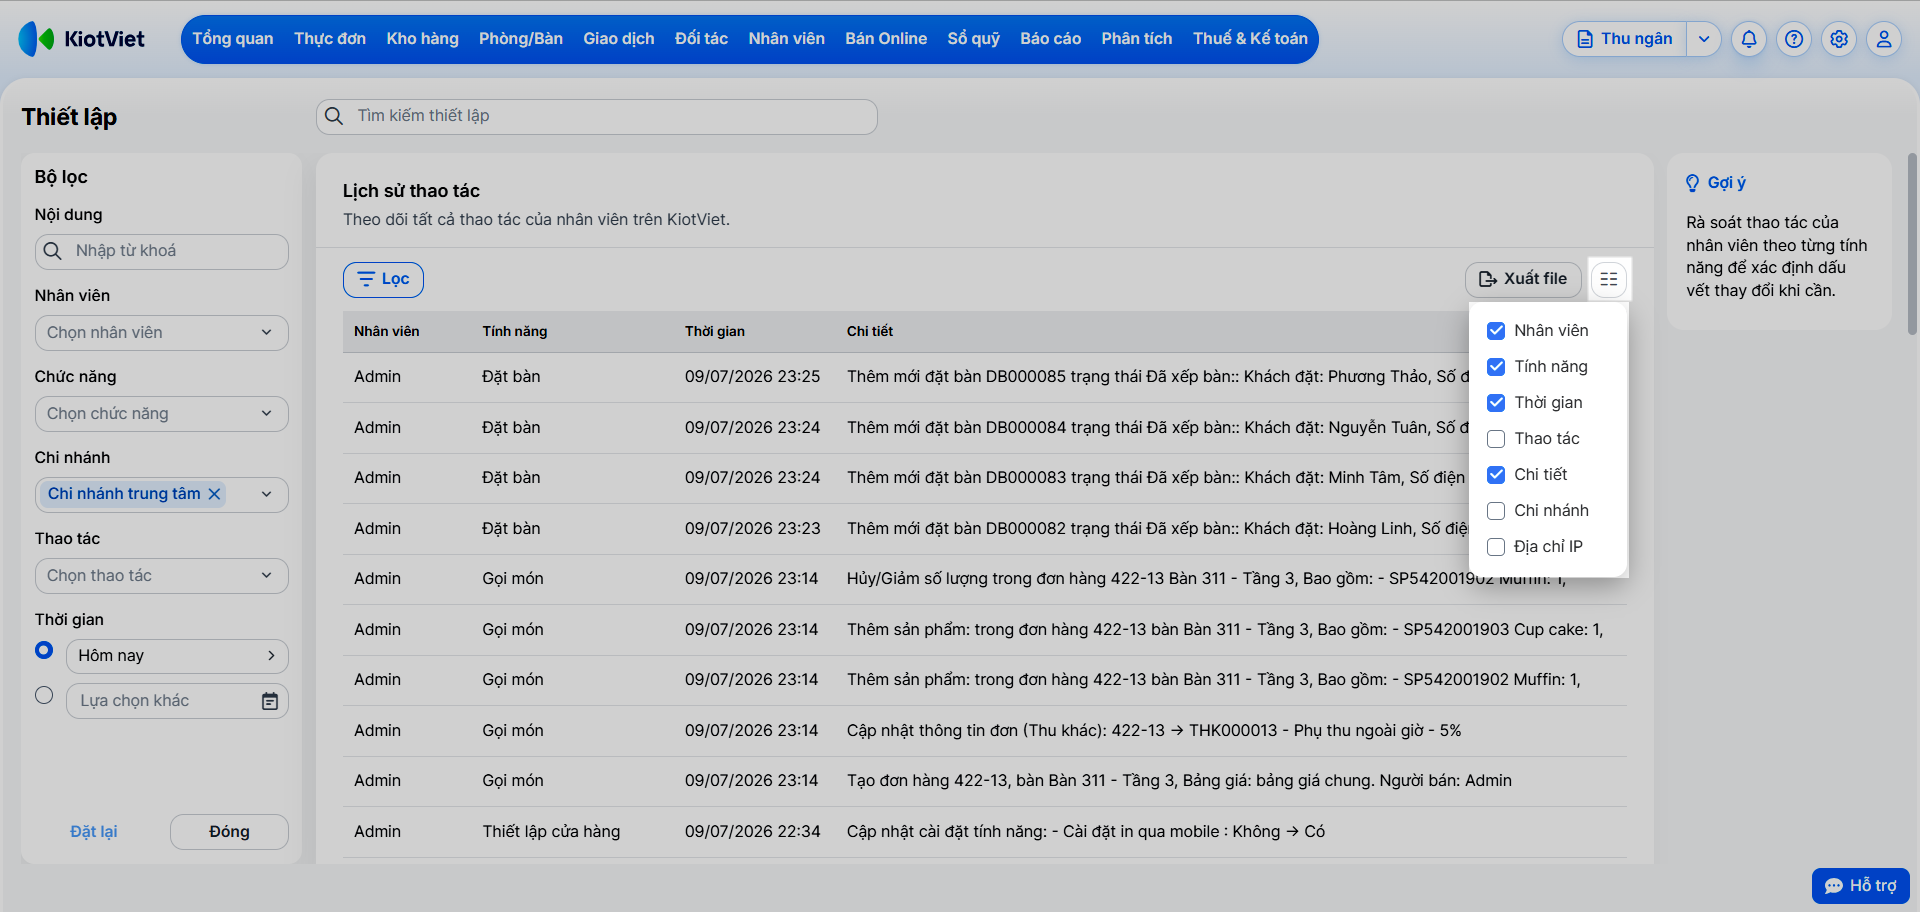Screen dimensions: 1920x912
Task: Open the Thu ngân dropdown arrow
Action: [1704, 39]
